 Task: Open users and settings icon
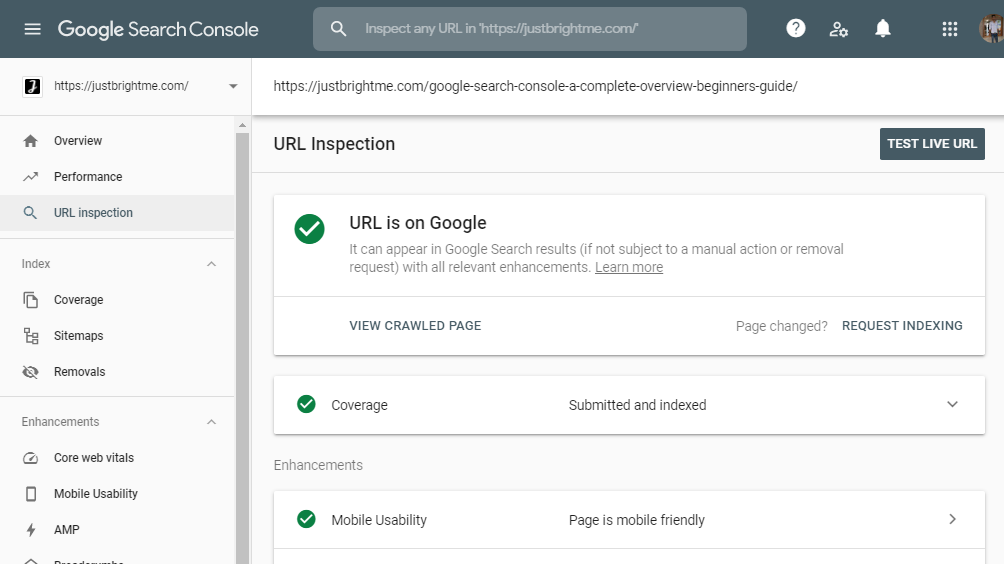point(839,29)
